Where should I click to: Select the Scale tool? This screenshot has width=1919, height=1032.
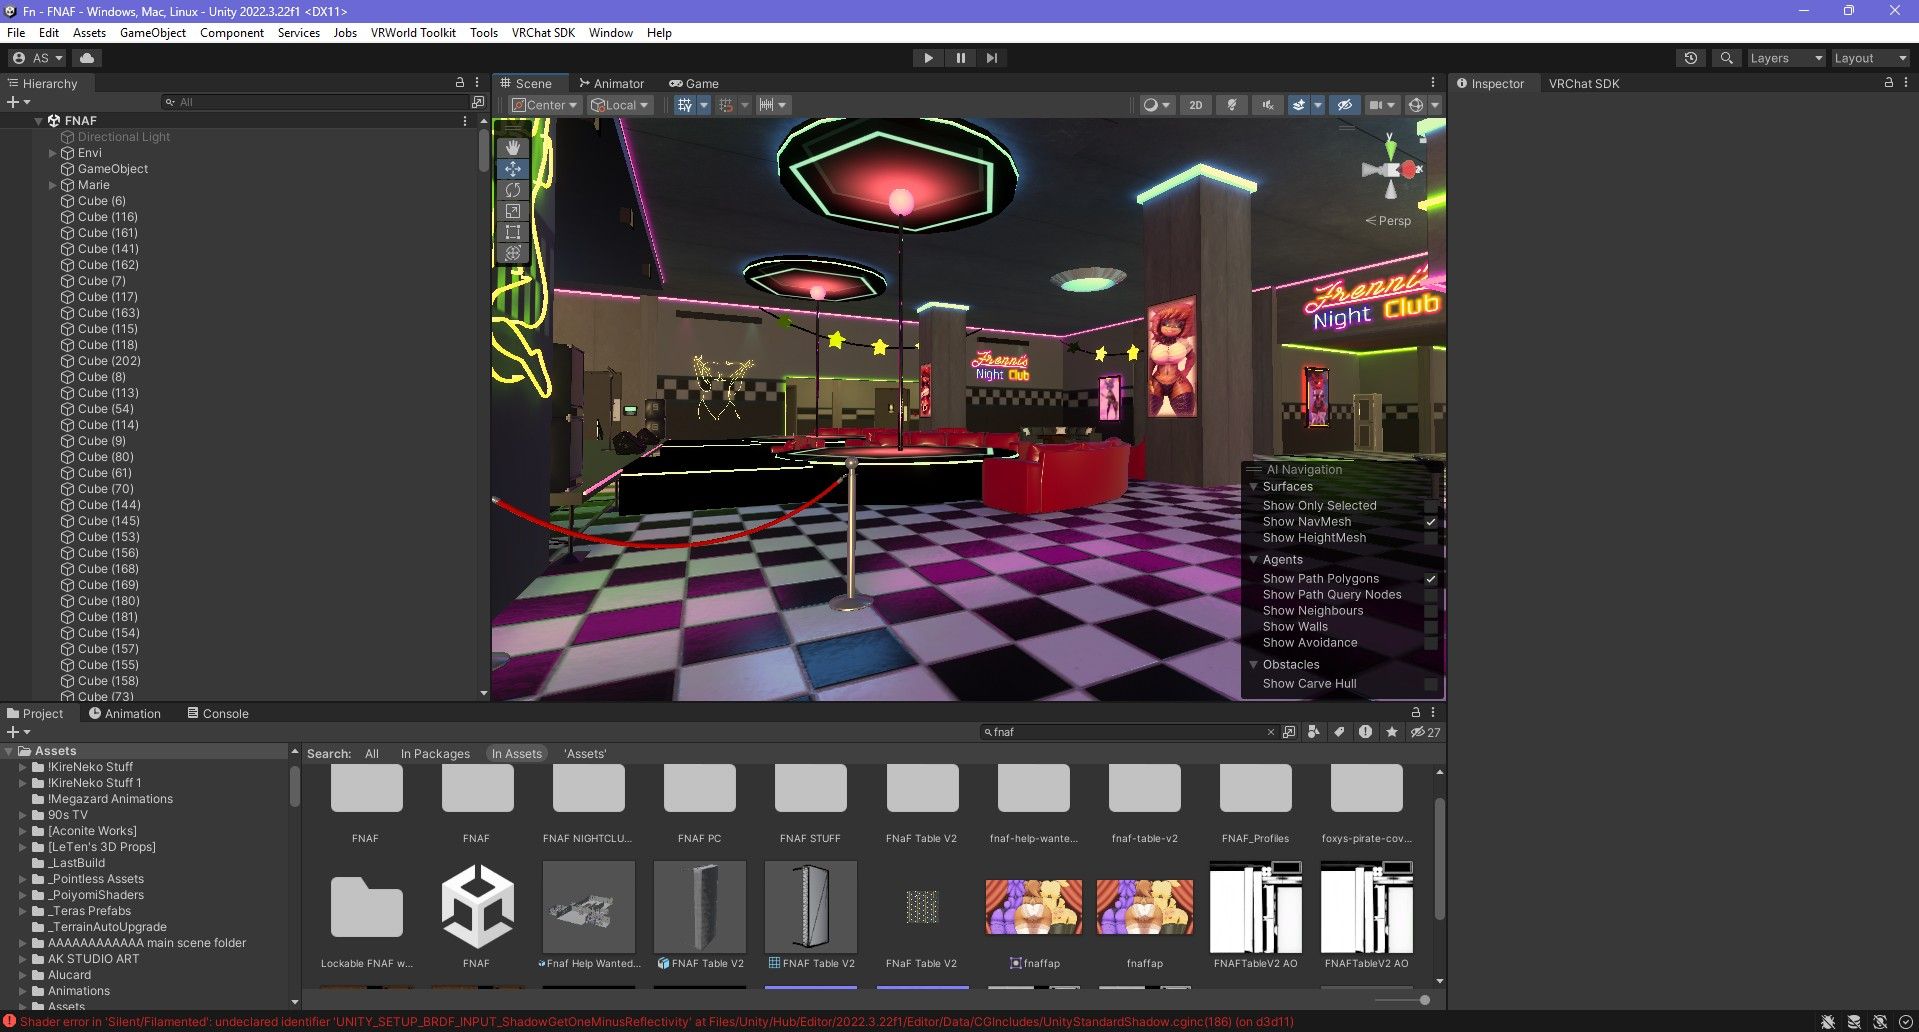(x=513, y=211)
